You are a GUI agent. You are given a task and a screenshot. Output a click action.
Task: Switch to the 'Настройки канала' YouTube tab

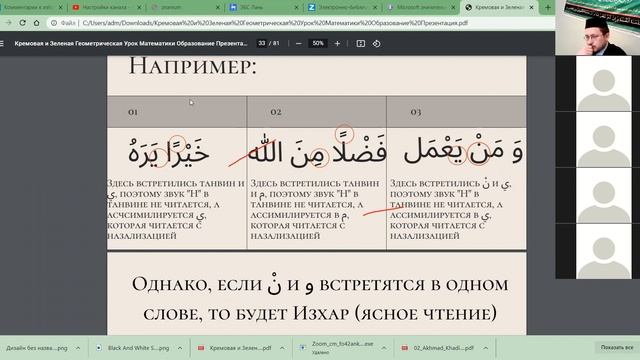pyautogui.click(x=105, y=7)
